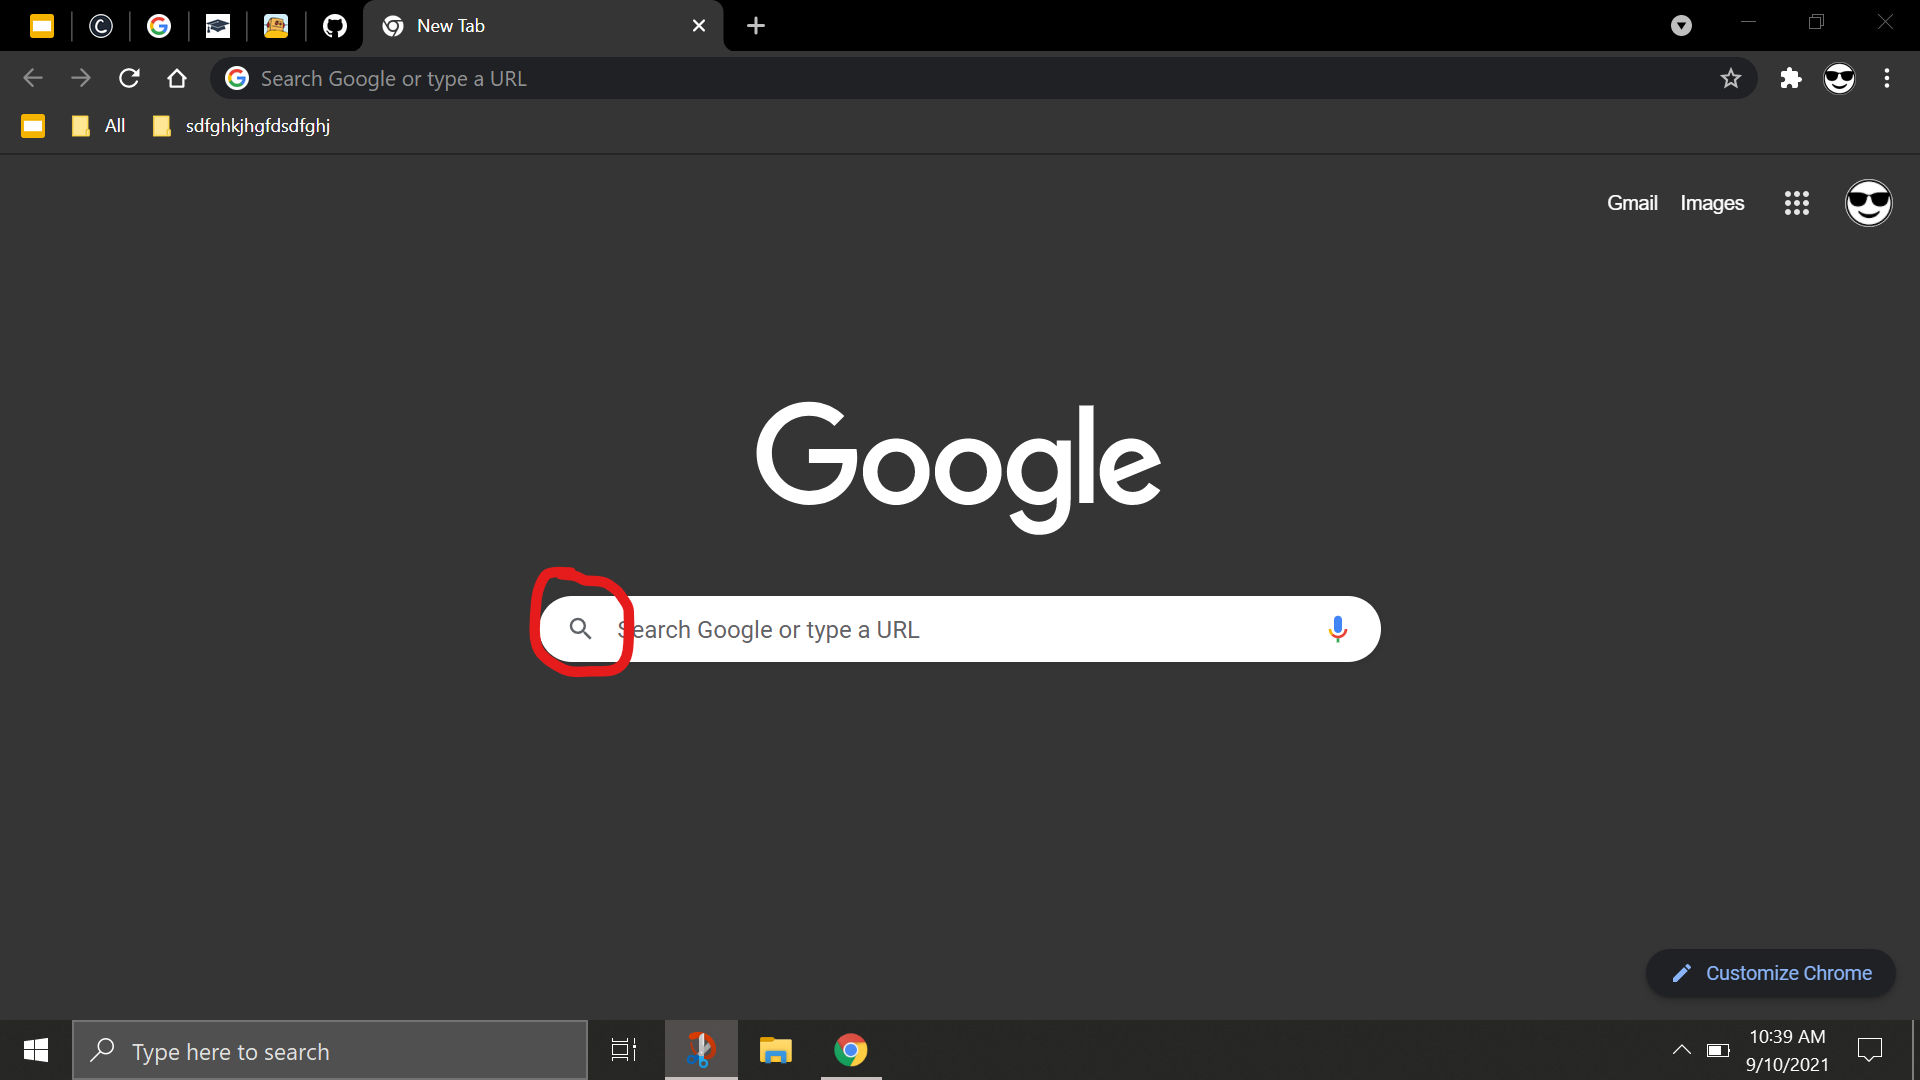Image resolution: width=1920 pixels, height=1080 pixels.
Task: Bookmark this page using the star icon
Action: [1731, 78]
